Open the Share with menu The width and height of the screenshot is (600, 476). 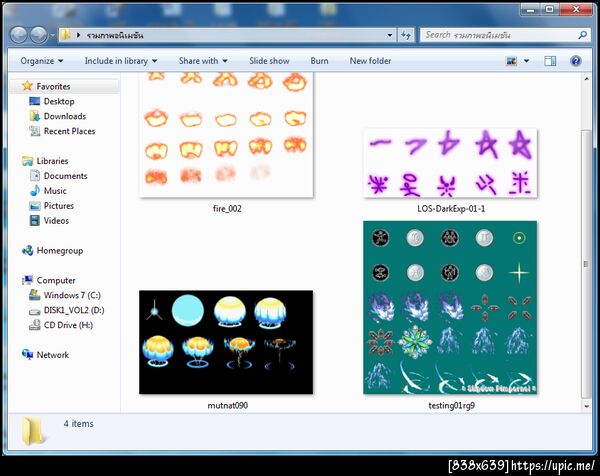coord(203,61)
